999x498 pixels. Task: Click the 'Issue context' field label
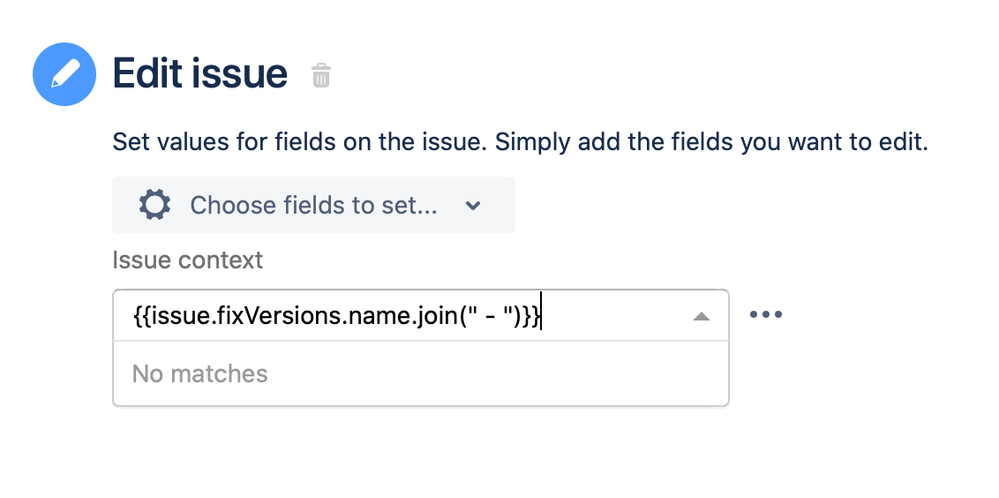[187, 260]
